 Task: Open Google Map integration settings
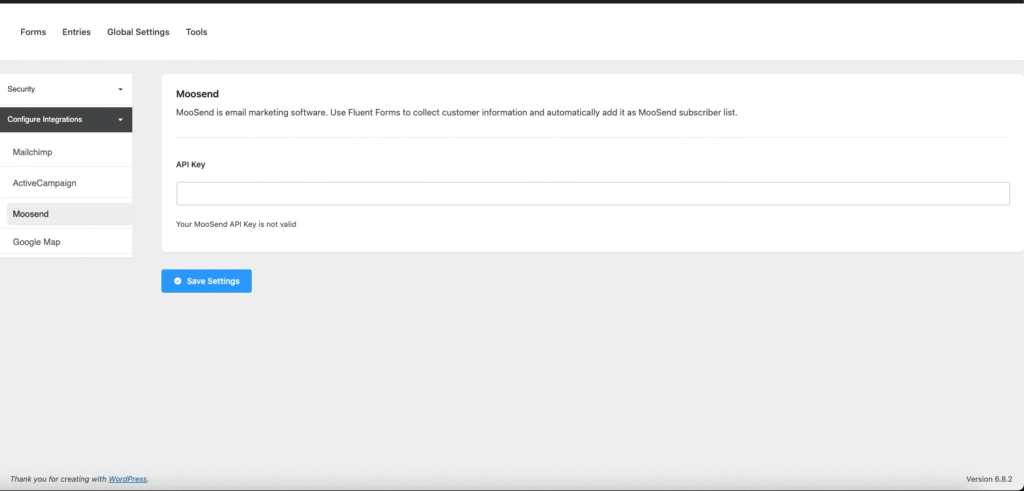[37, 242]
